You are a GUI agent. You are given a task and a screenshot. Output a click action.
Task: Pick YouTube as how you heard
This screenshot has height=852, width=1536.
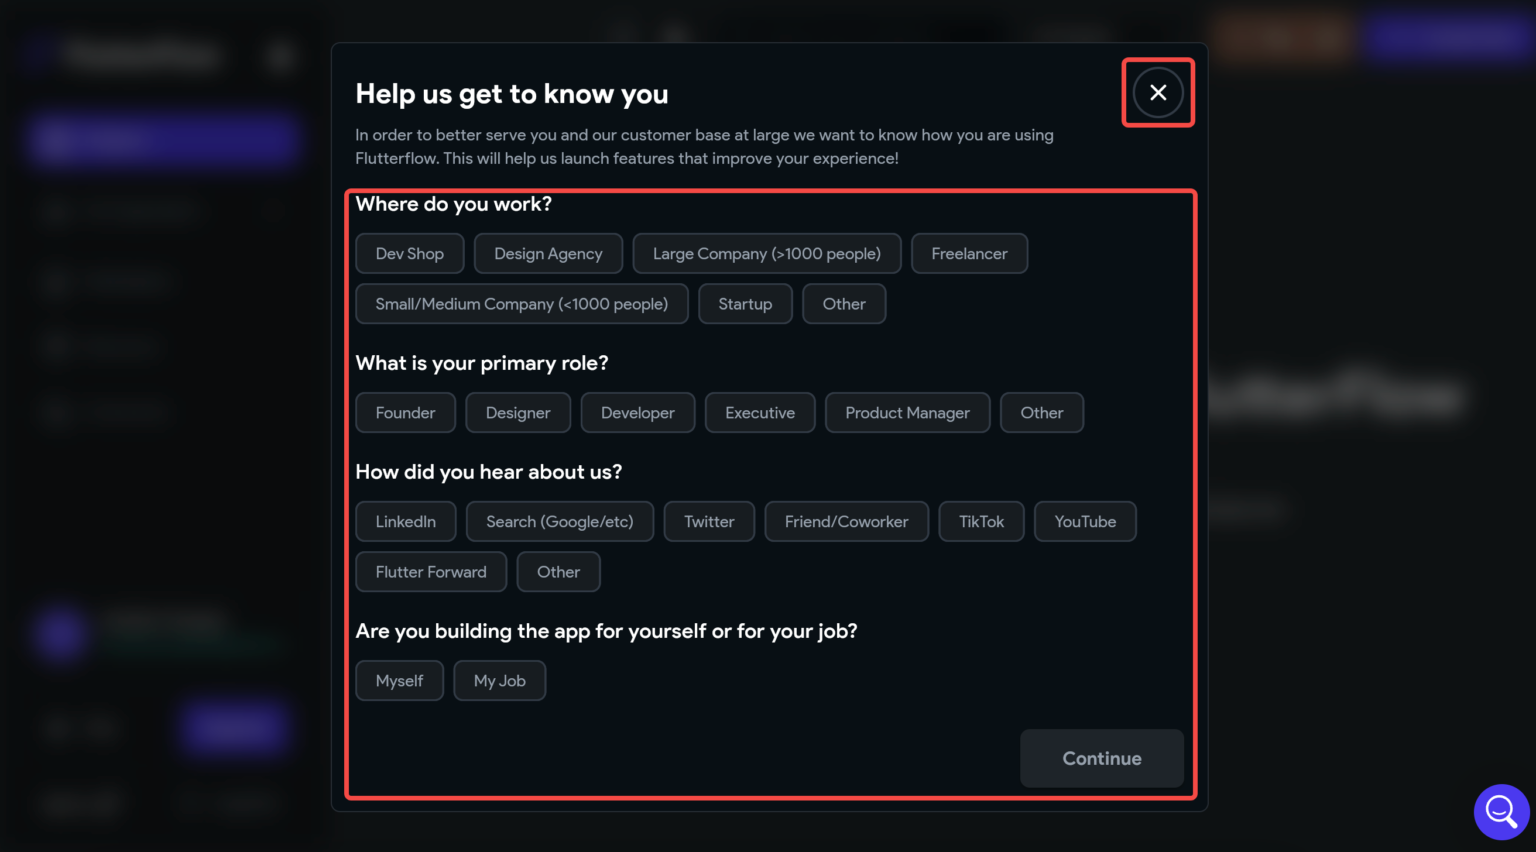click(x=1085, y=522)
